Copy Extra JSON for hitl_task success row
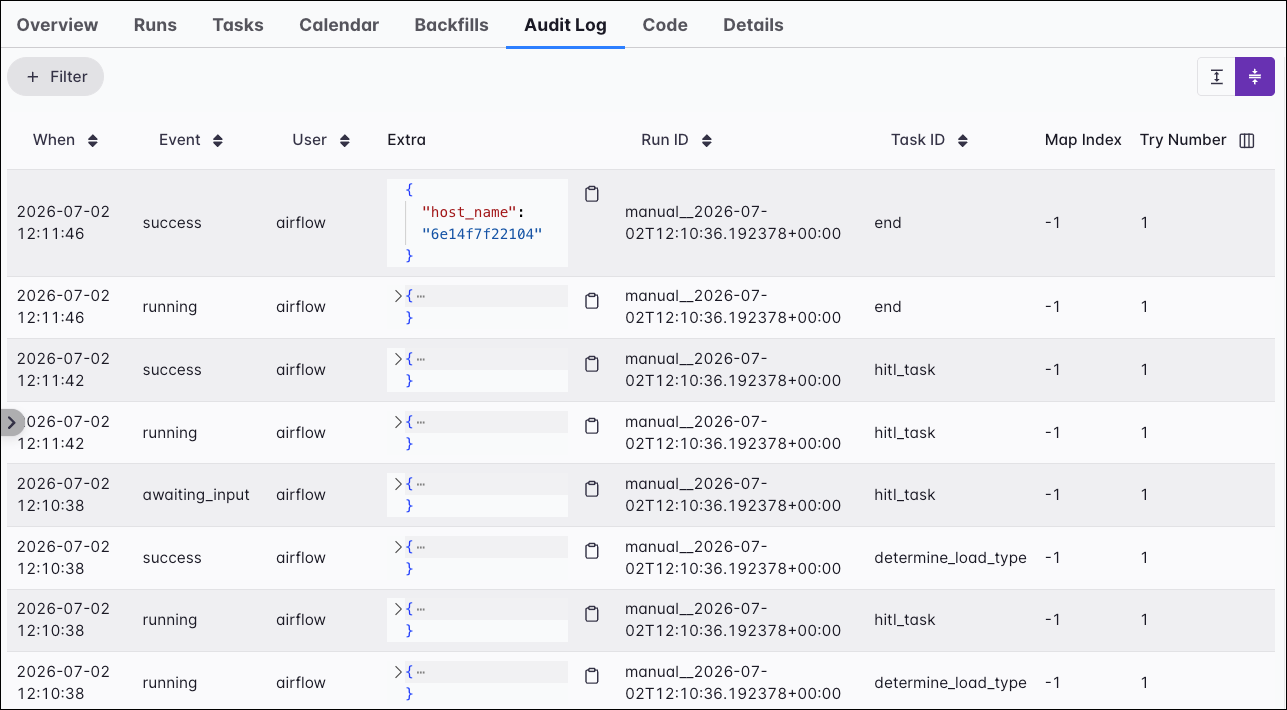Screen dimensions: 1287x710 click(591, 364)
